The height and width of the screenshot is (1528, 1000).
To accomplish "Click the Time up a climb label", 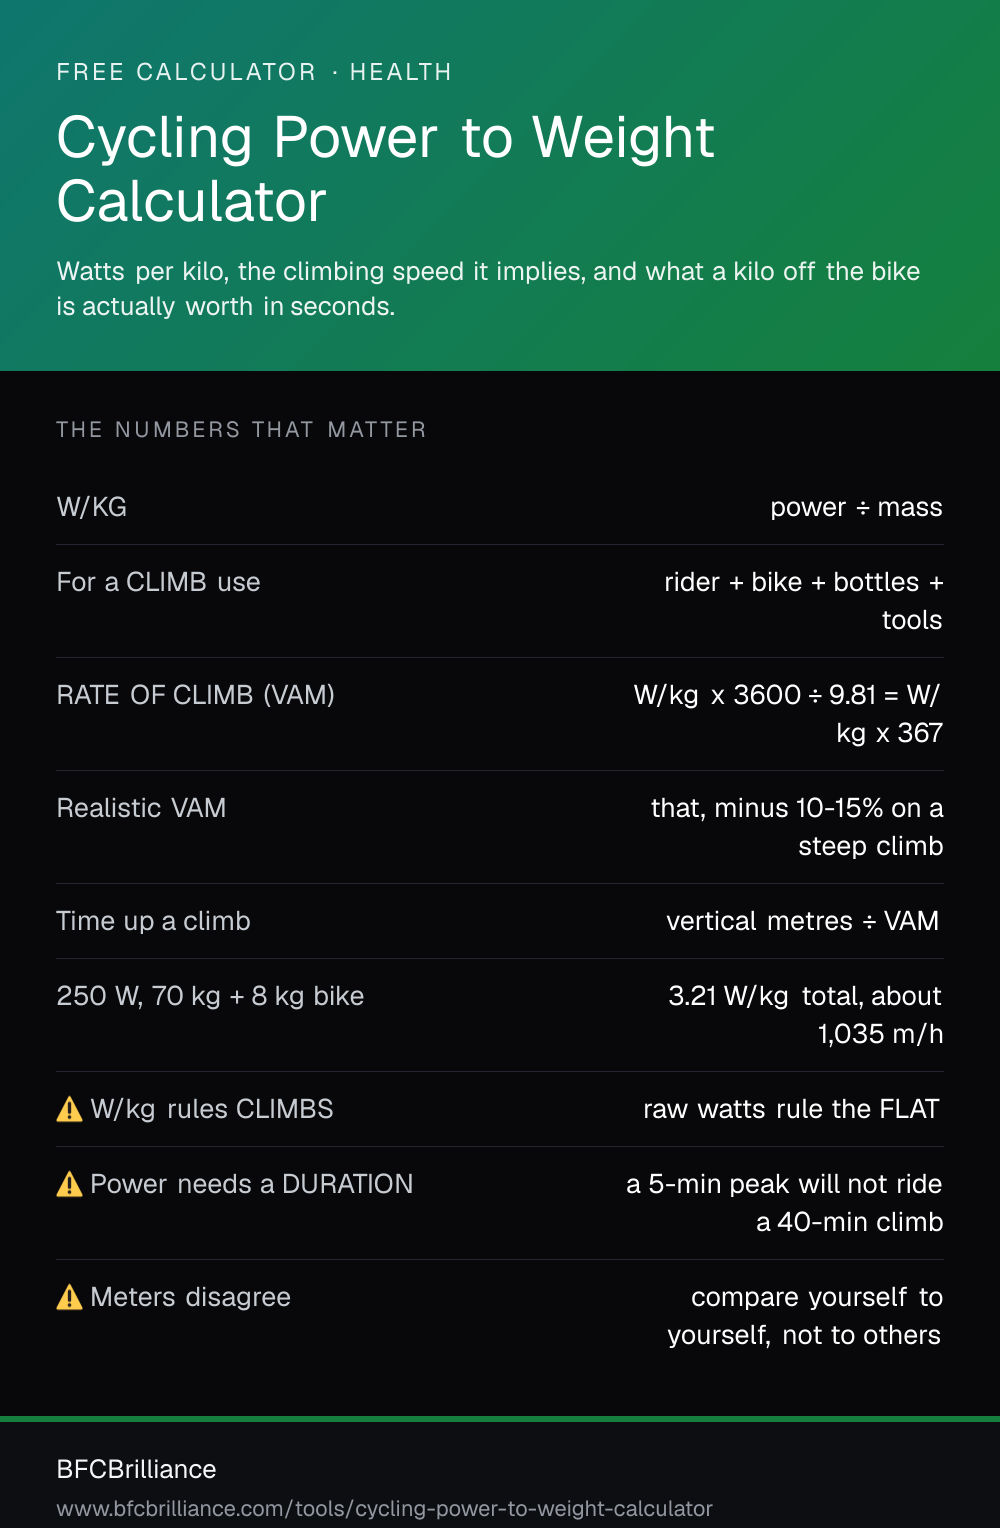I will click(x=154, y=921).
